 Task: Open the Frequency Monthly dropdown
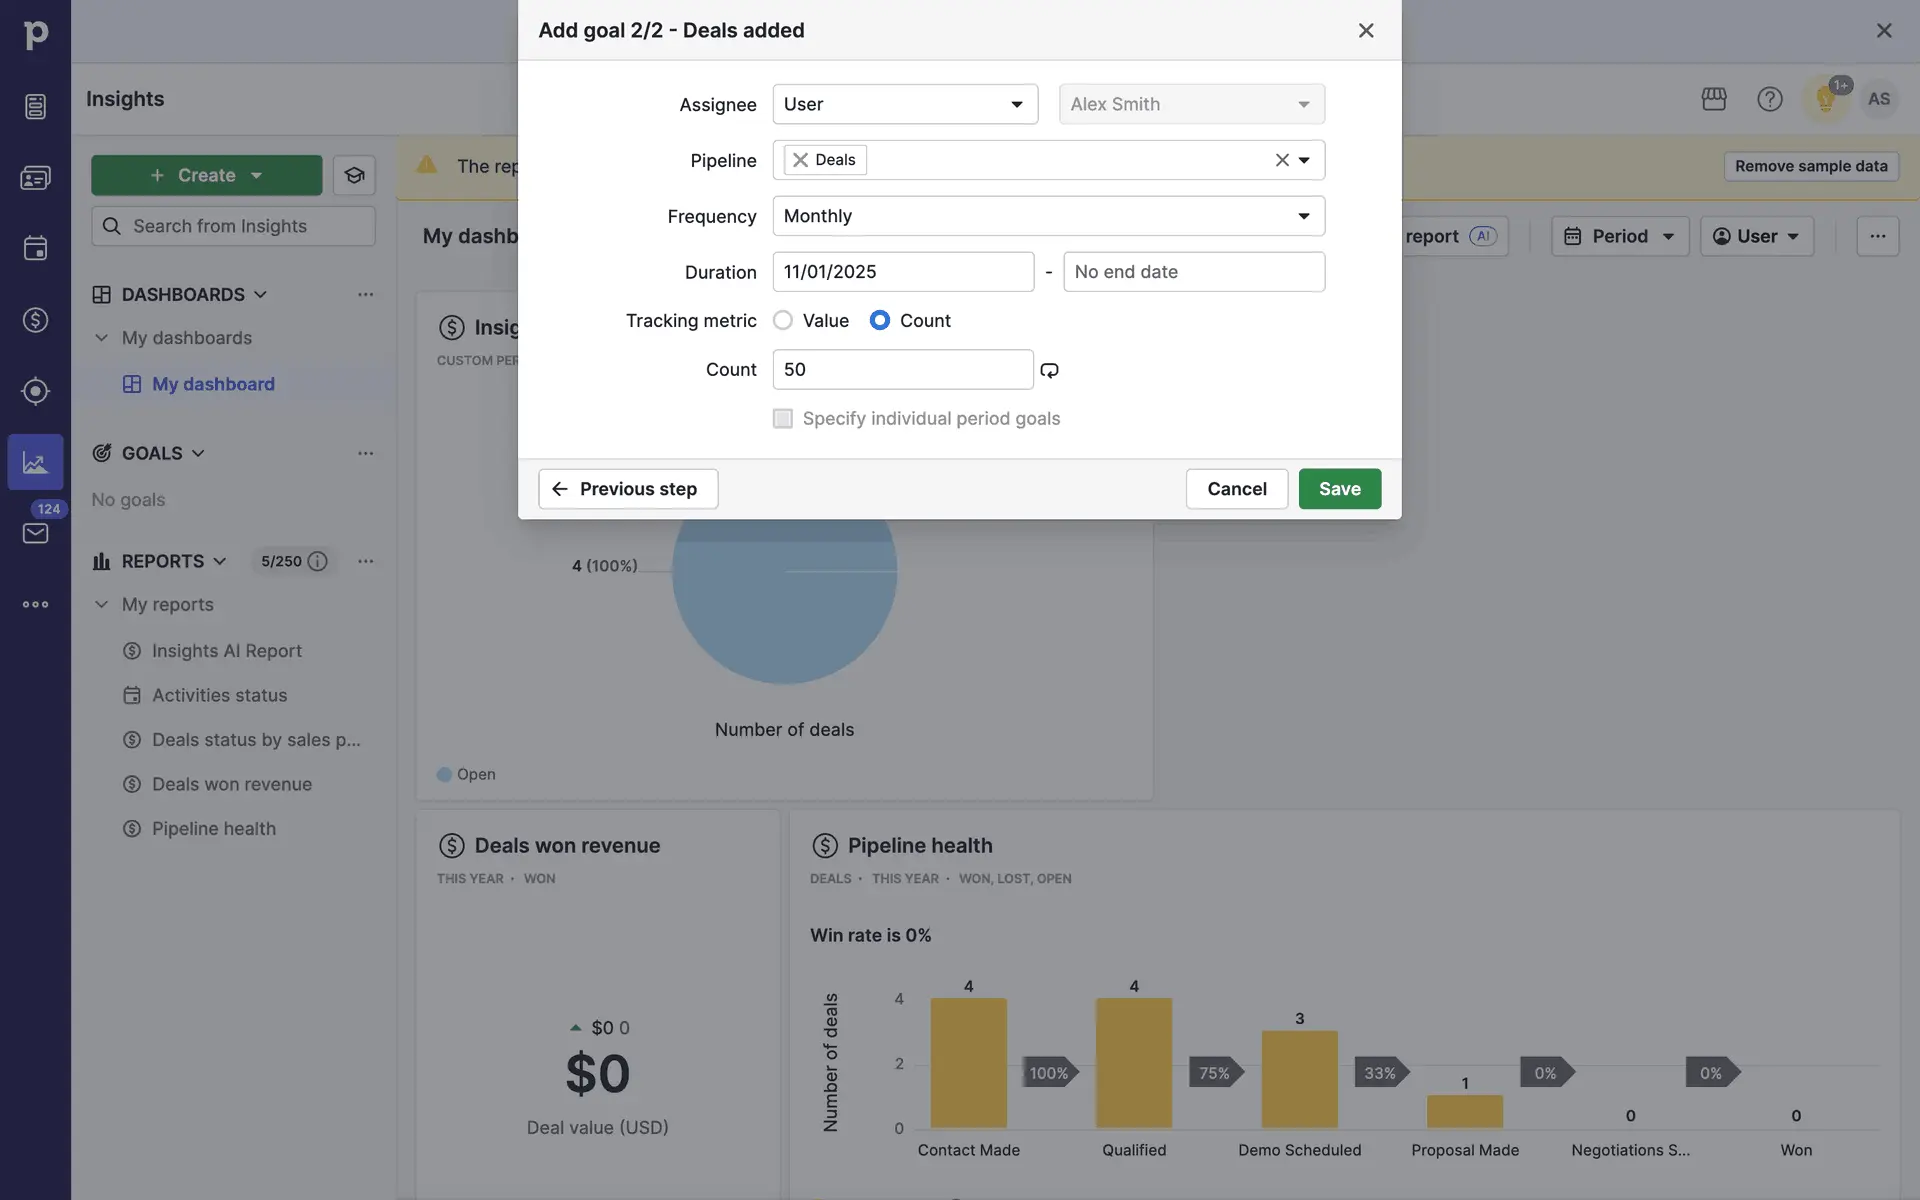pos(1048,216)
